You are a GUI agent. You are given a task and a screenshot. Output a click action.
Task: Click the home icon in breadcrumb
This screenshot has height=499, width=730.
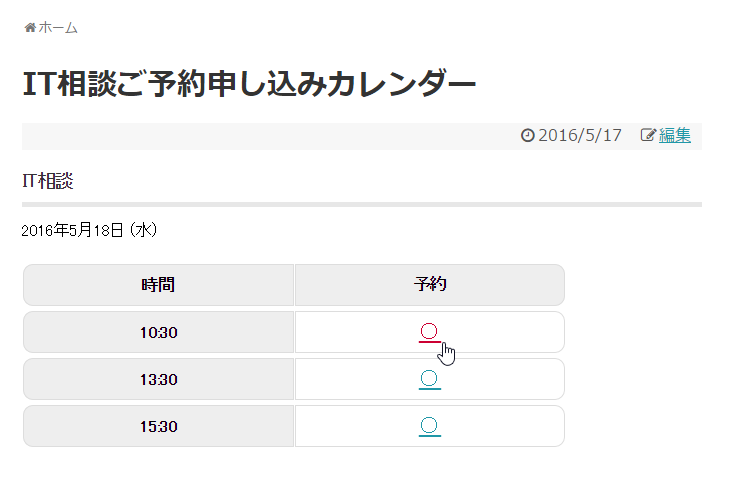[30, 28]
